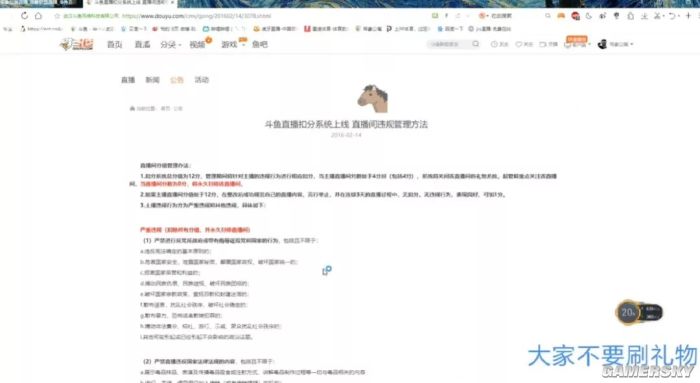700x383 pixels.
Task: Open the 首页 nav item
Action: tap(115, 44)
